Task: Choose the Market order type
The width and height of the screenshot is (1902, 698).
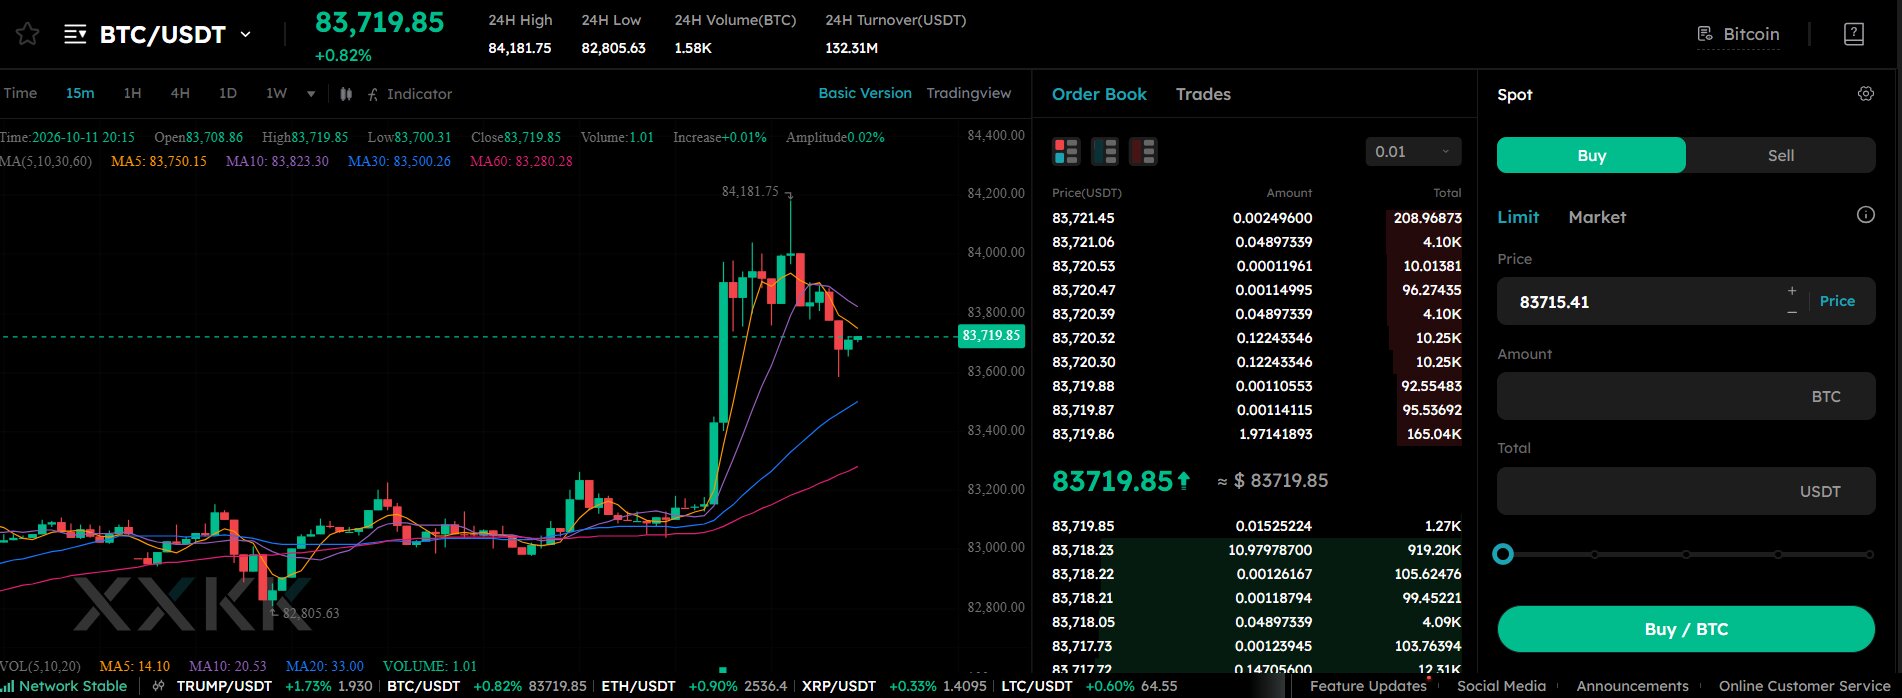Action: point(1597,217)
